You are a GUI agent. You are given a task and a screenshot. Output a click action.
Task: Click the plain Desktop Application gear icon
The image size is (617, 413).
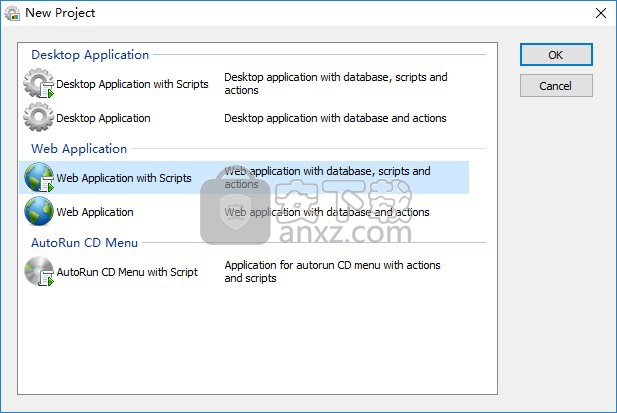39,117
